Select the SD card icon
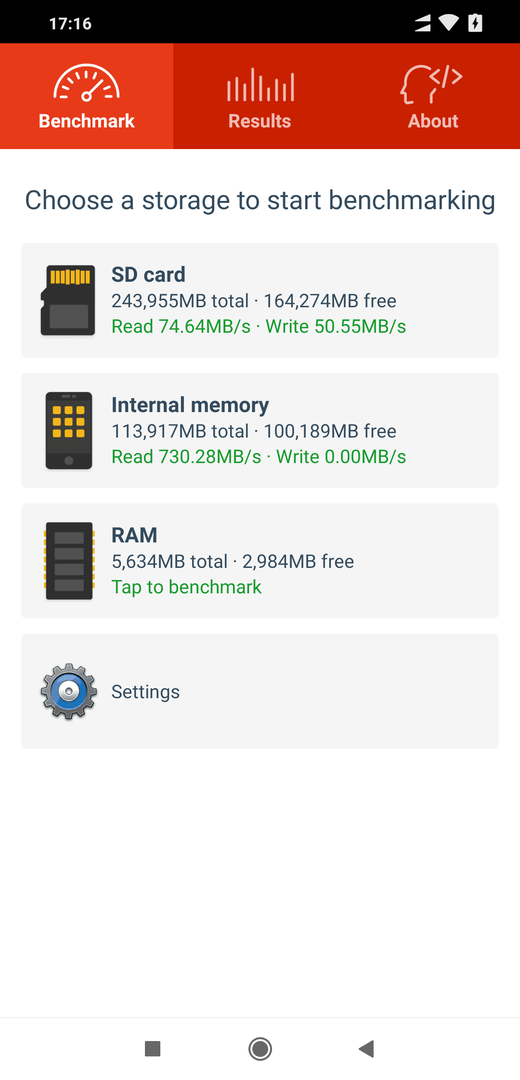 [x=67, y=300]
